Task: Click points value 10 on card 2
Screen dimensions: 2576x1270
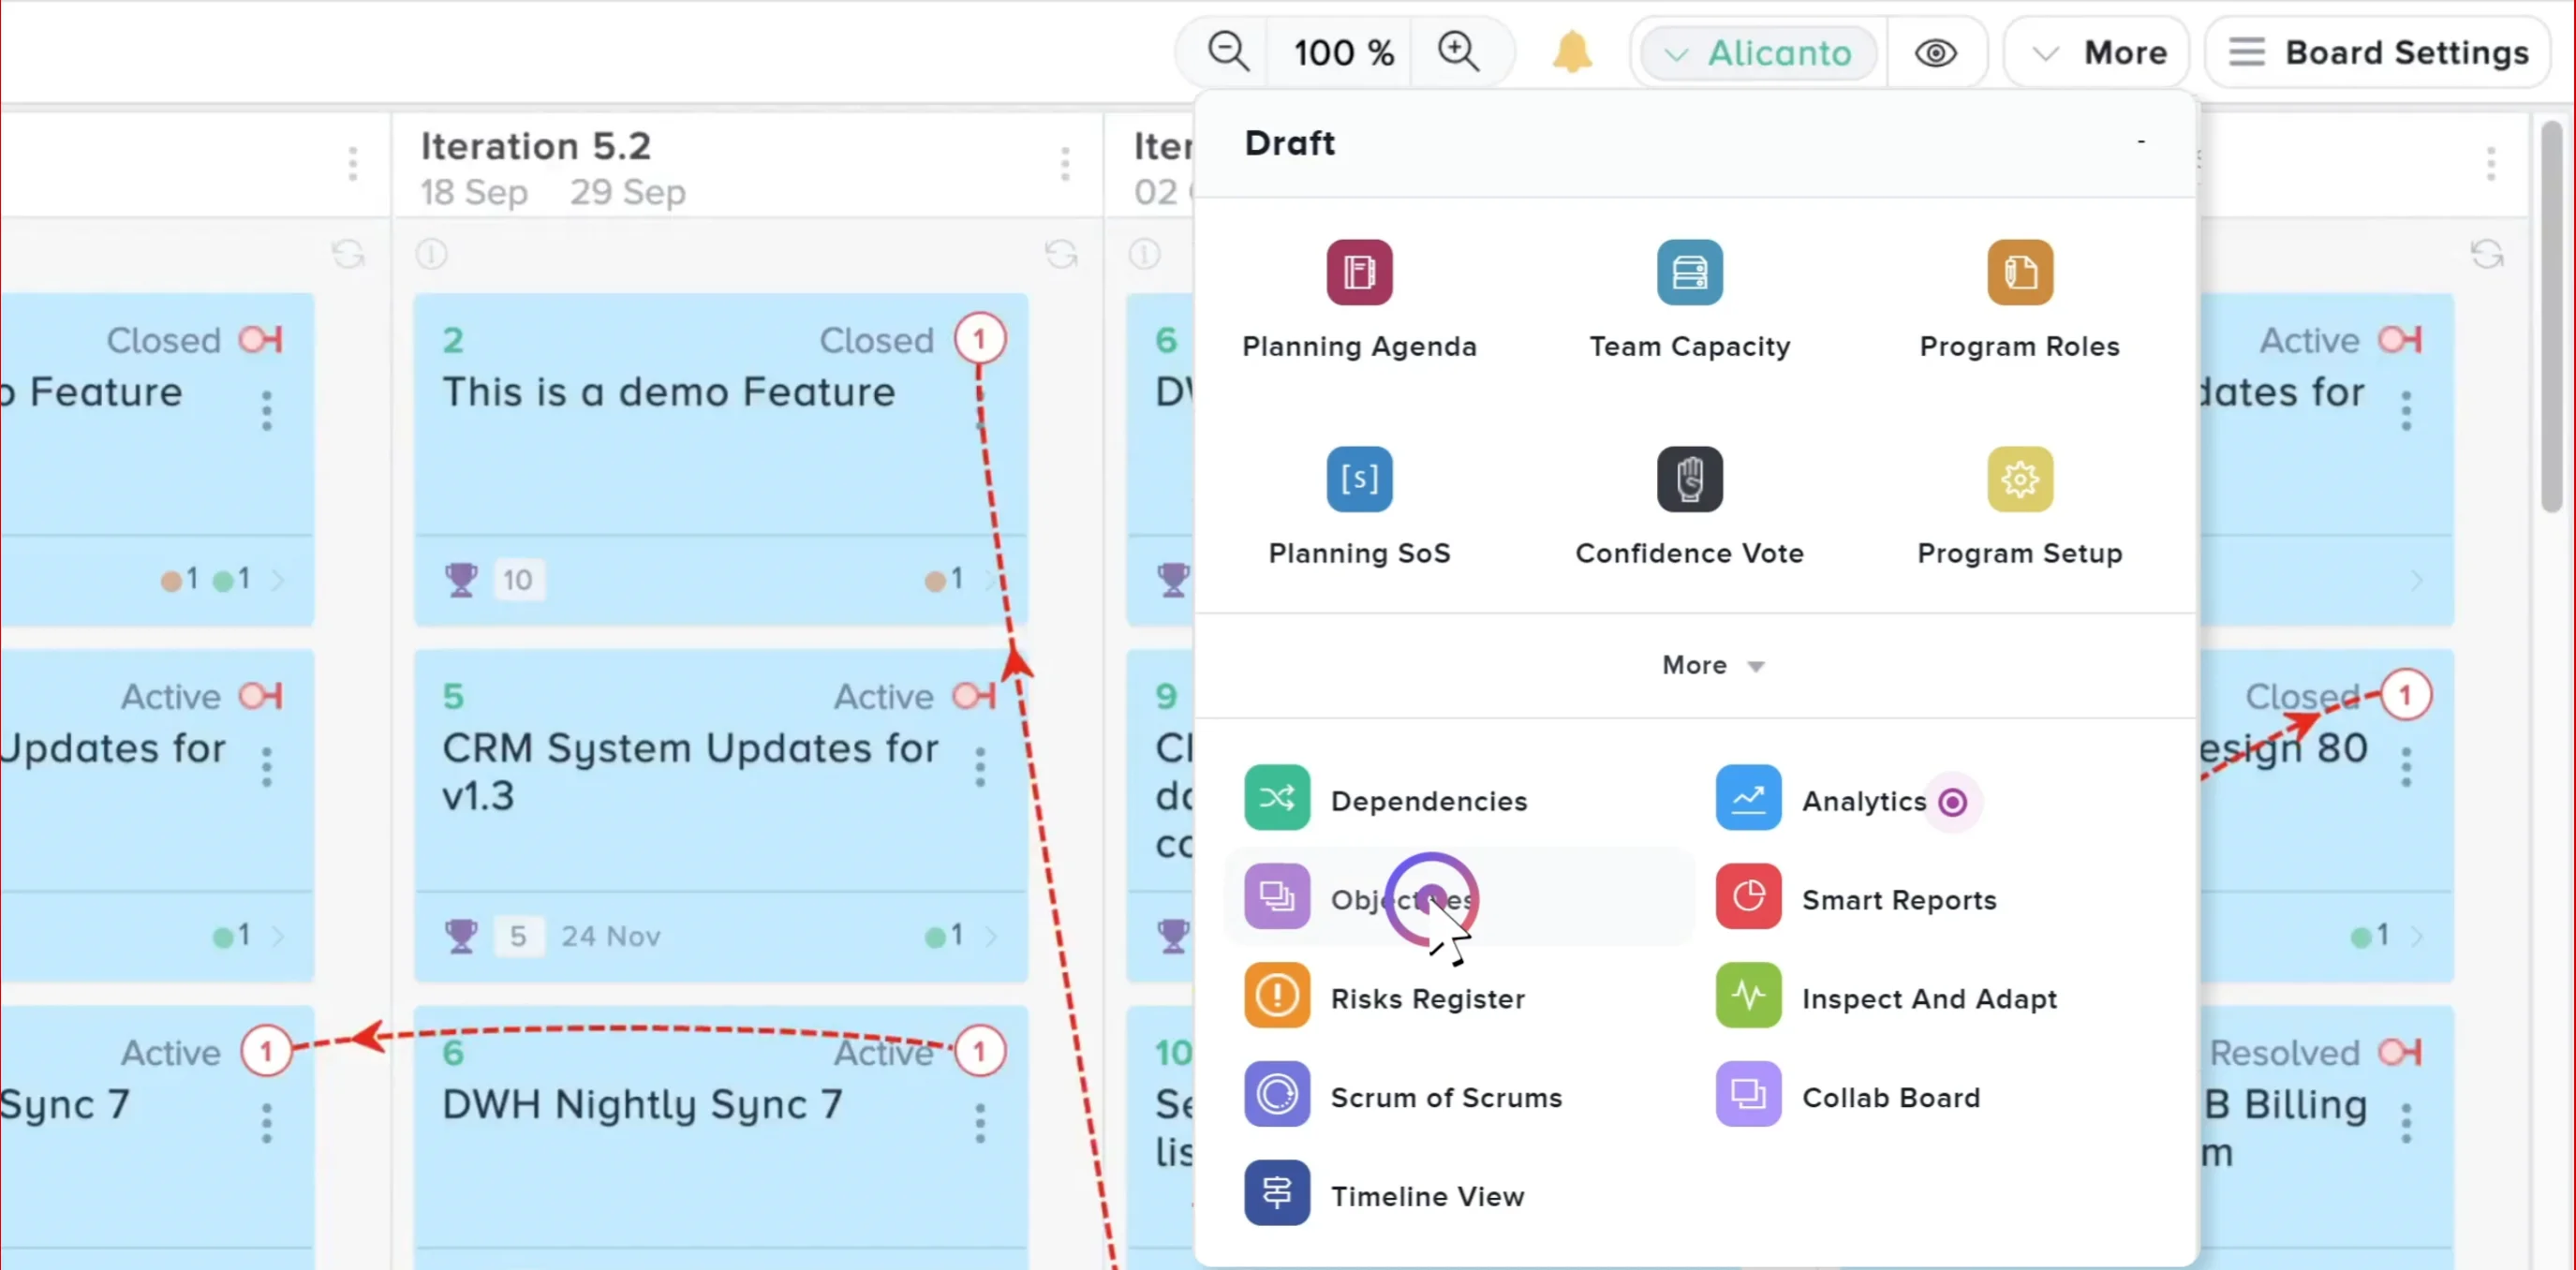Action: 518,580
